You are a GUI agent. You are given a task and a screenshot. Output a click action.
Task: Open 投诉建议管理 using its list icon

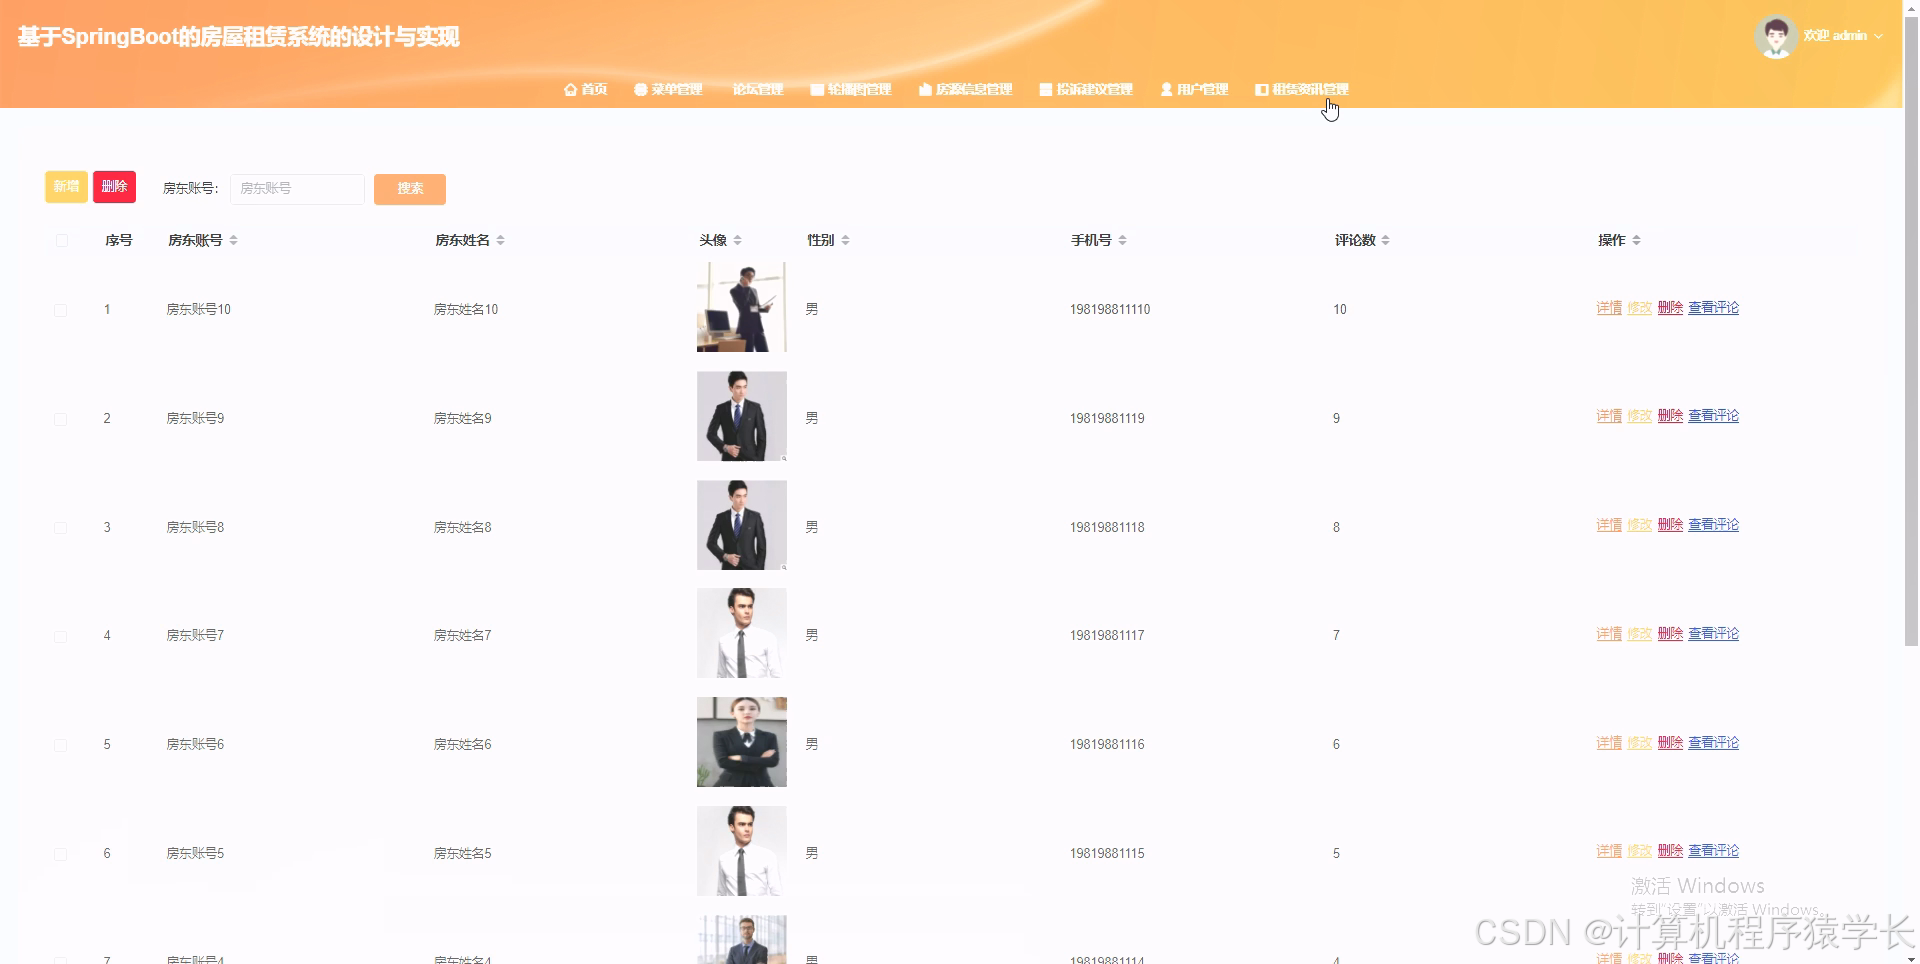(x=1046, y=89)
